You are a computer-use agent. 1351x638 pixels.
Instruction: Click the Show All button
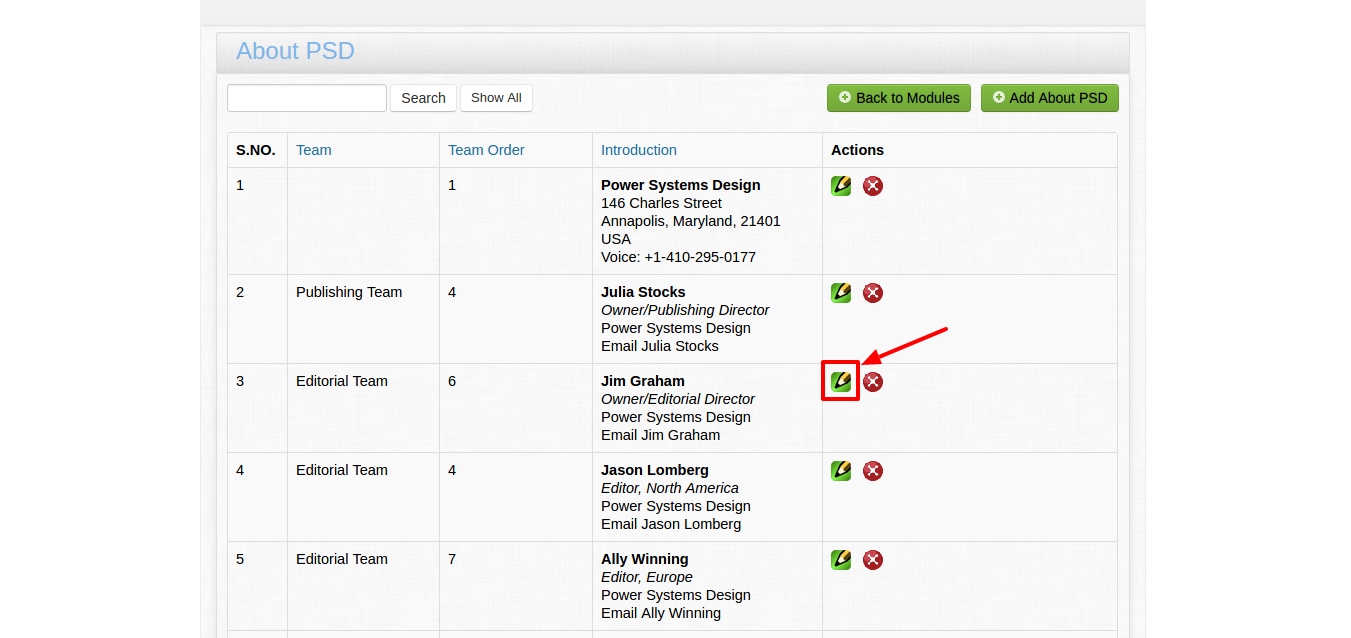click(x=496, y=98)
